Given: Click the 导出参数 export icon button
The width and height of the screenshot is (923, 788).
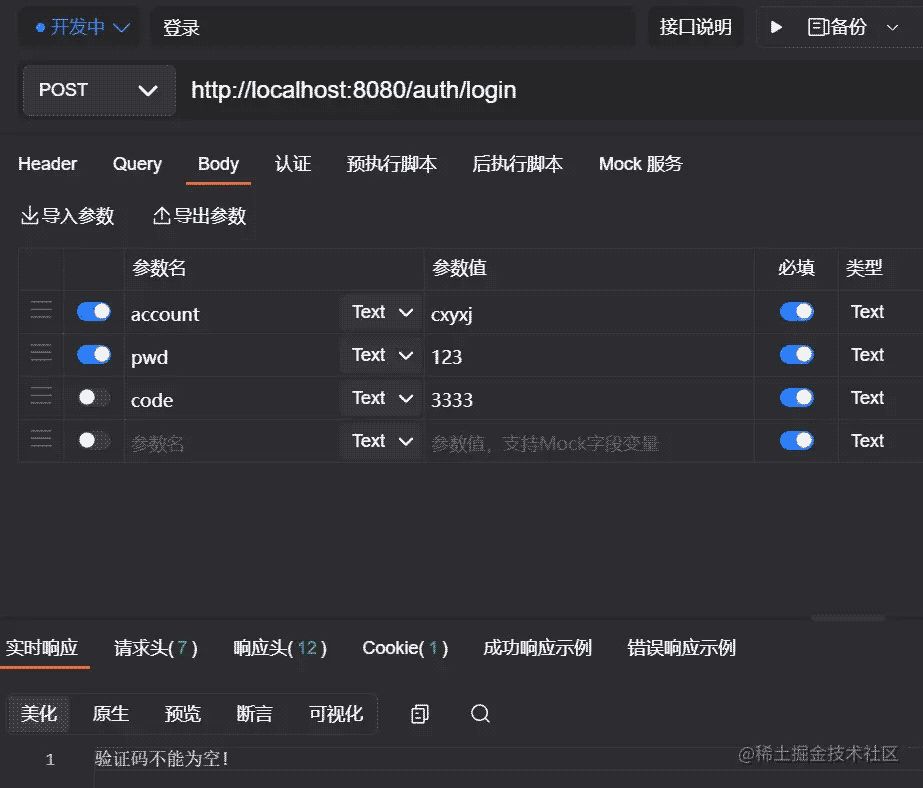Looking at the screenshot, I should click(199, 216).
